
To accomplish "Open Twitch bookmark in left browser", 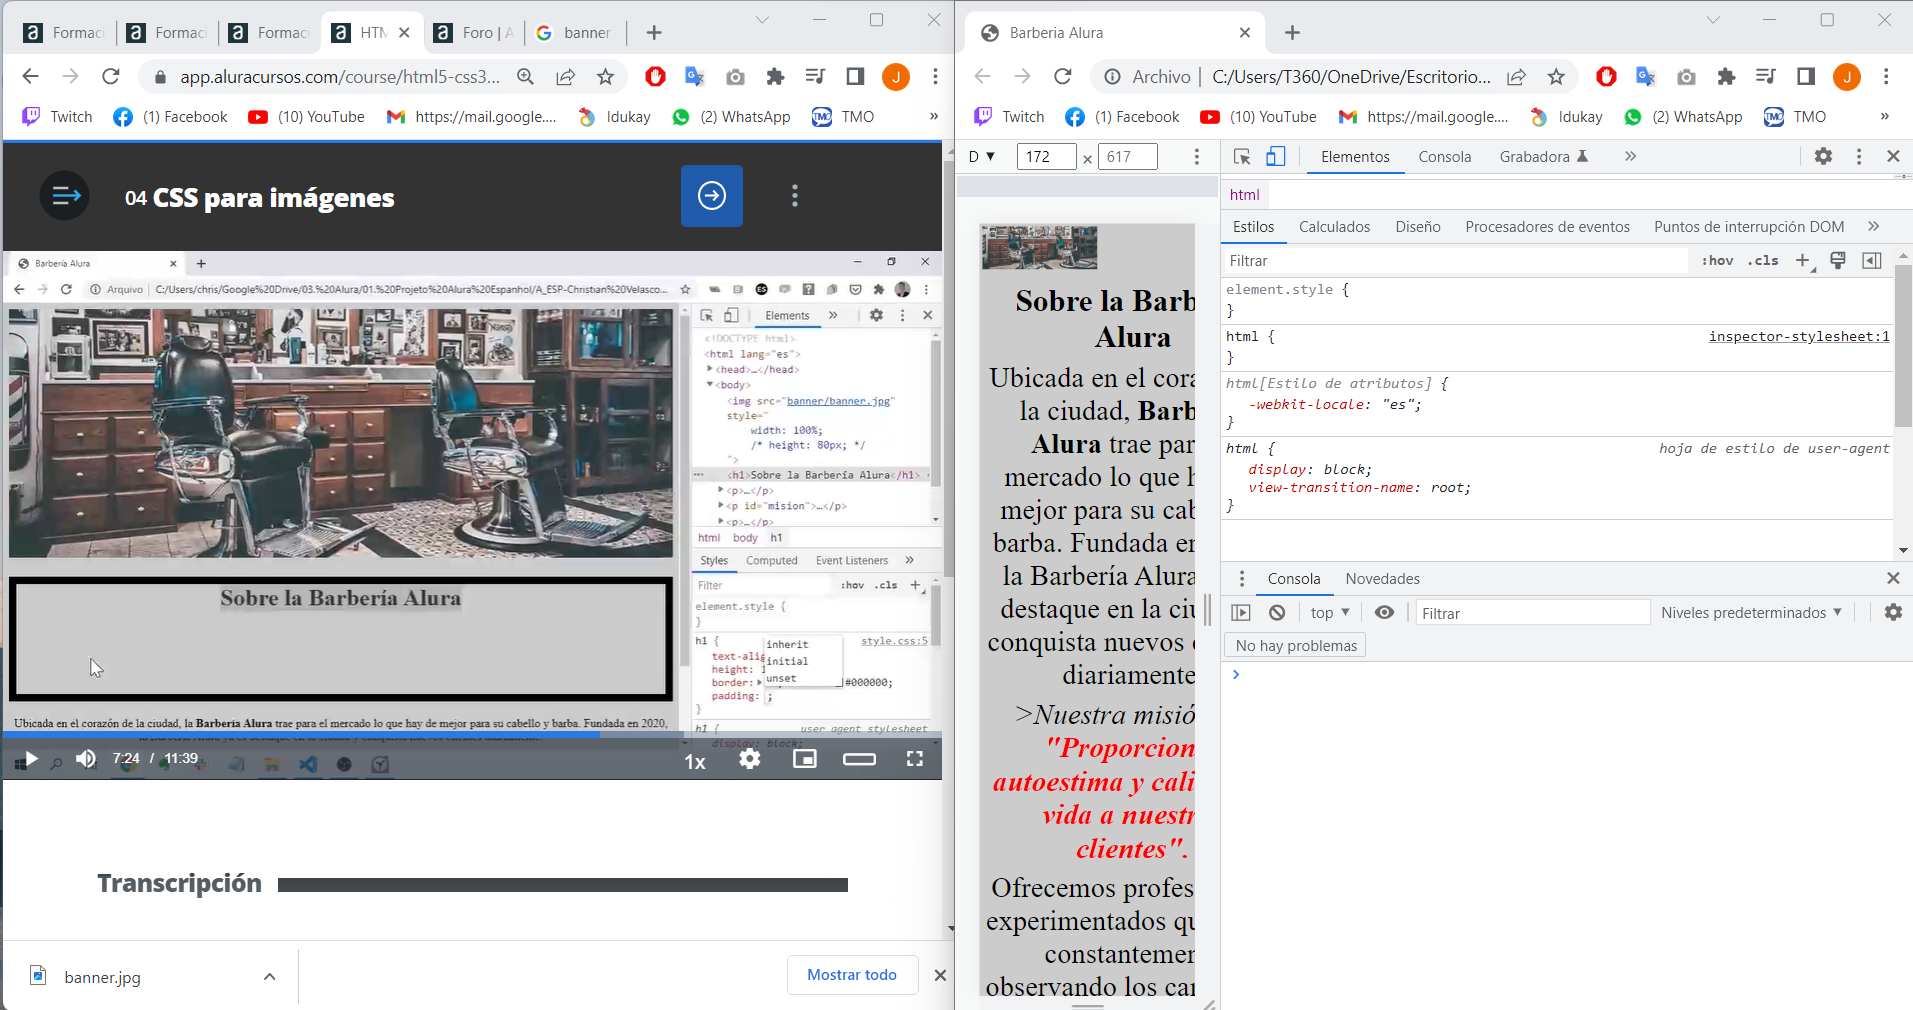I will [58, 117].
